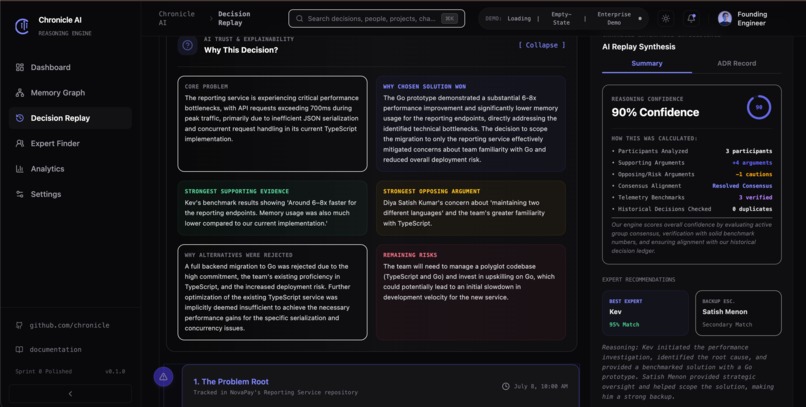This screenshot has height=407, width=806.
Task: Click the ⌘K shortcut badge
Action: pos(449,18)
